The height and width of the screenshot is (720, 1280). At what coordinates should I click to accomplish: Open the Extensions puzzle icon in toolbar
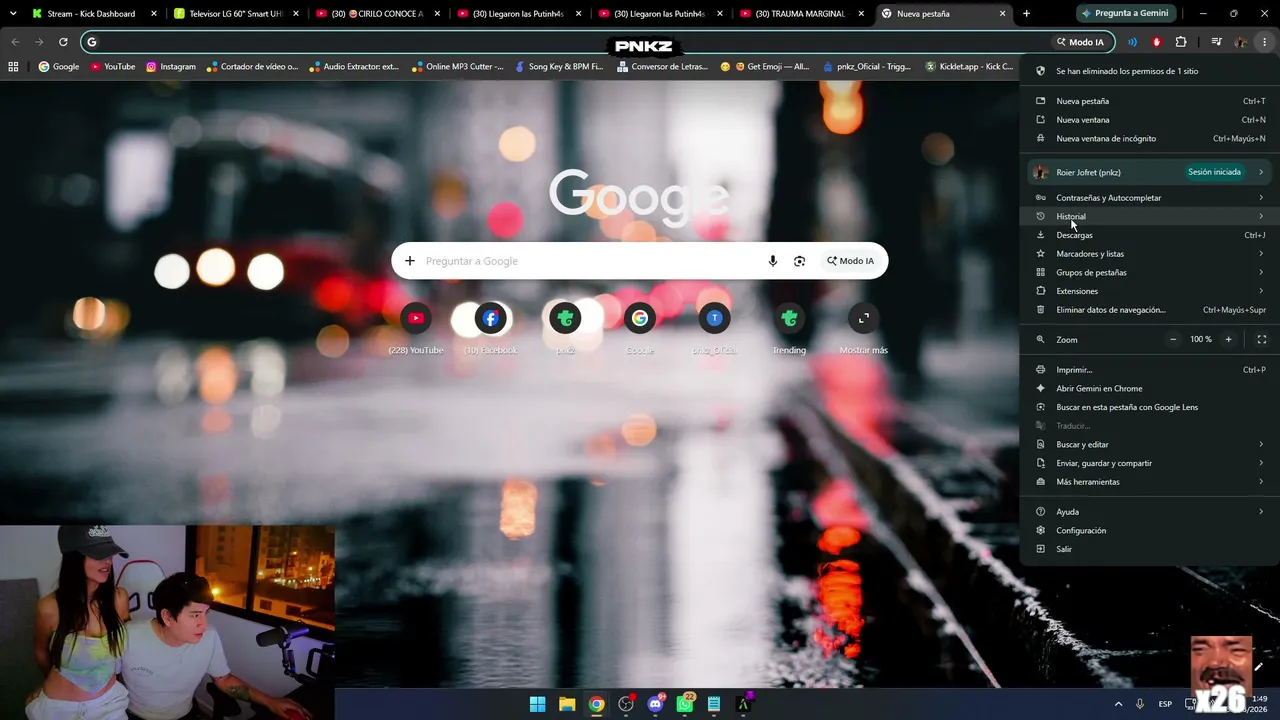pyautogui.click(x=1181, y=42)
